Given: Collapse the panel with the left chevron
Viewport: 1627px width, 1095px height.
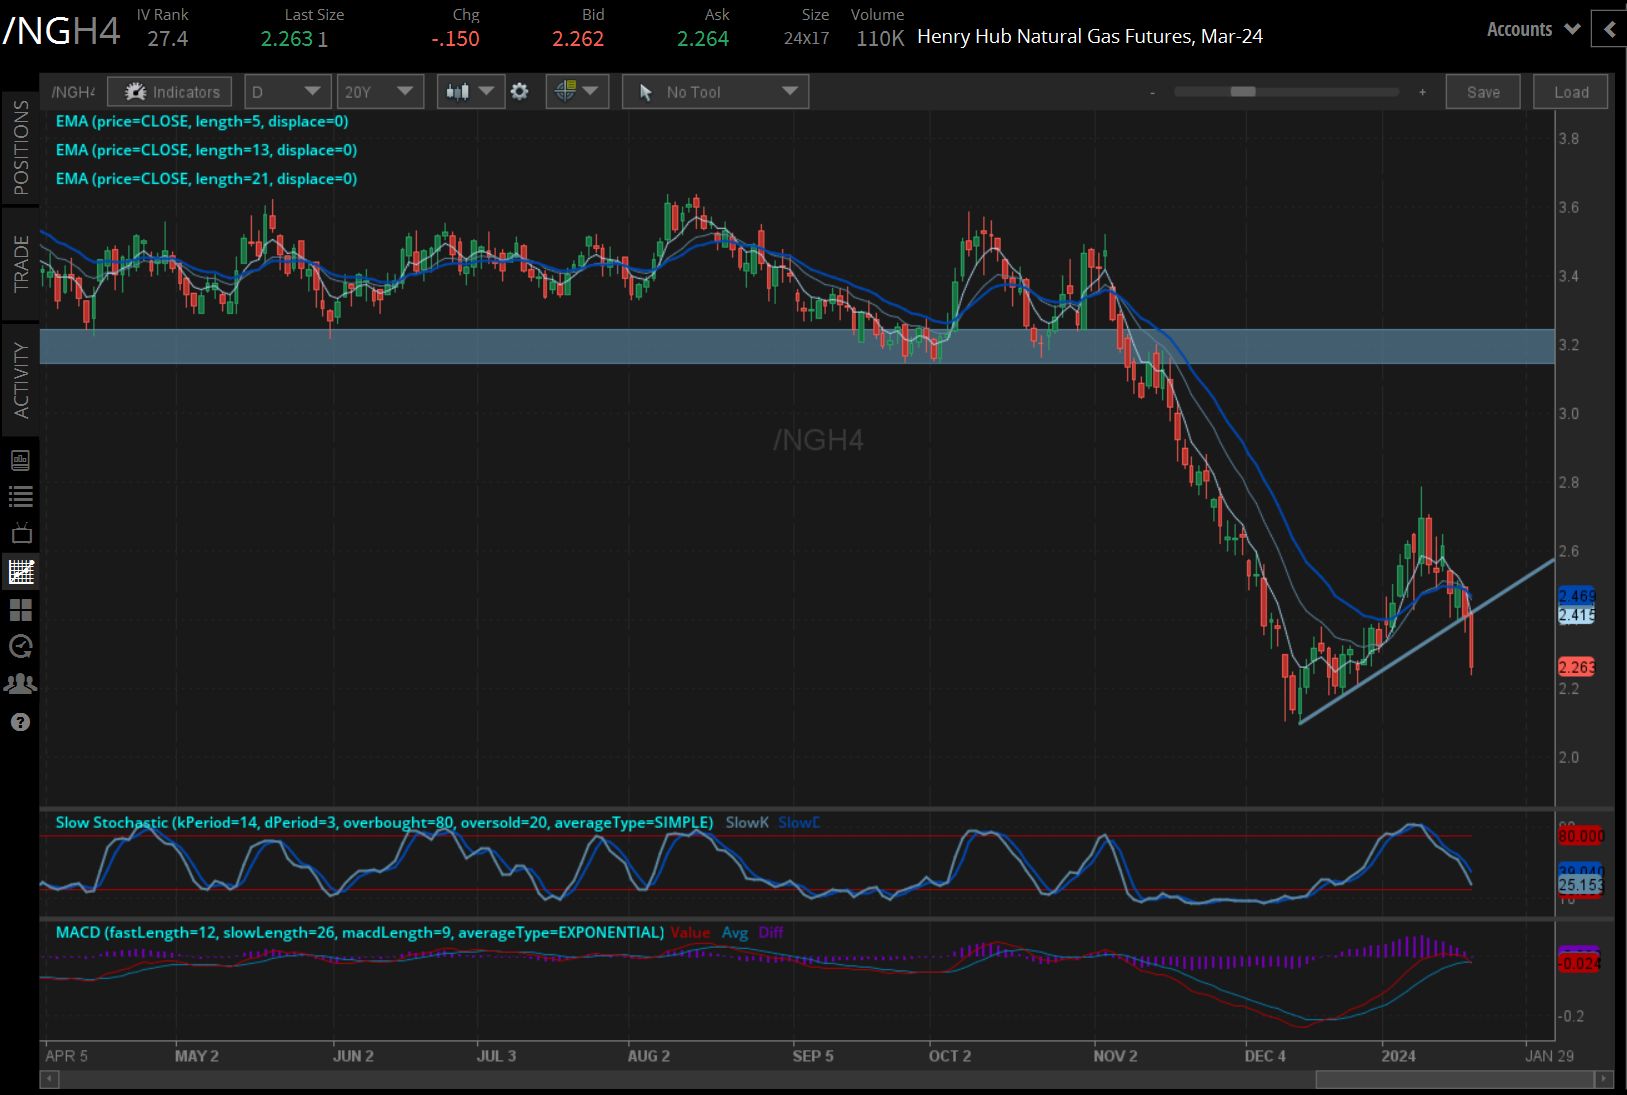Looking at the screenshot, I should pyautogui.click(x=1609, y=30).
